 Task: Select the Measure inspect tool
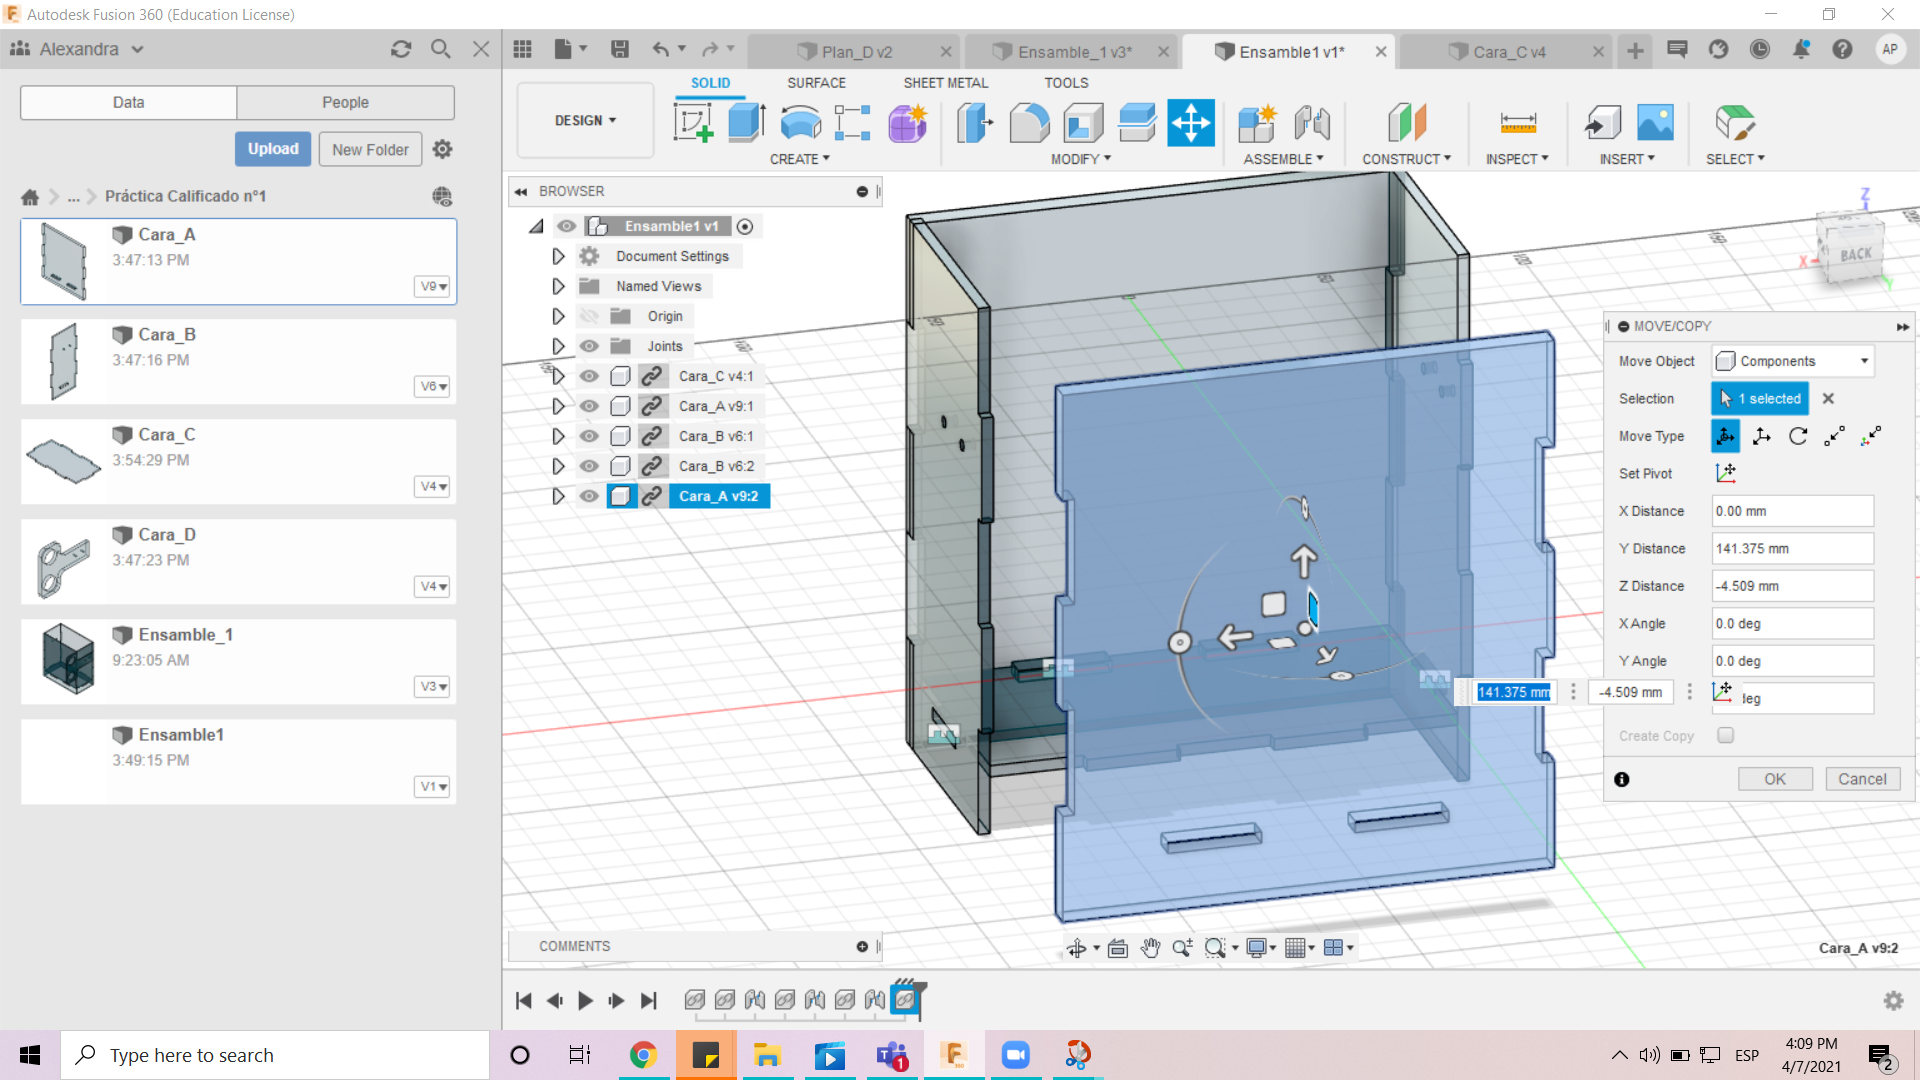tap(1518, 123)
